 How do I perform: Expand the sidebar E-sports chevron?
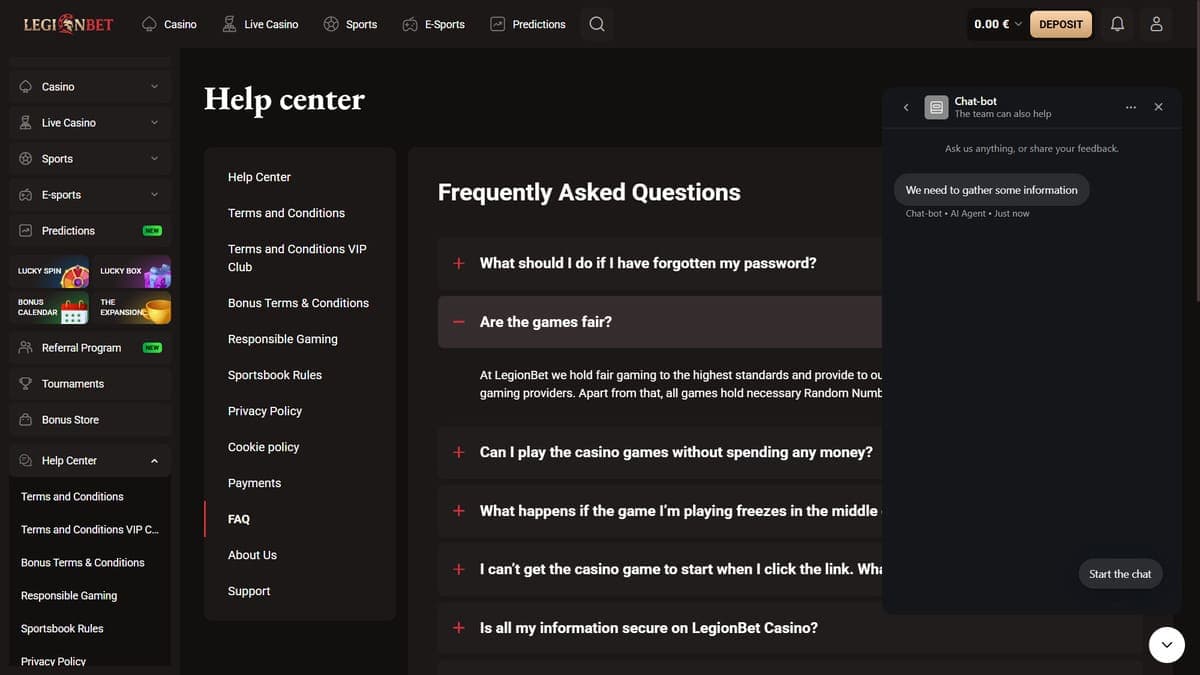coord(154,195)
